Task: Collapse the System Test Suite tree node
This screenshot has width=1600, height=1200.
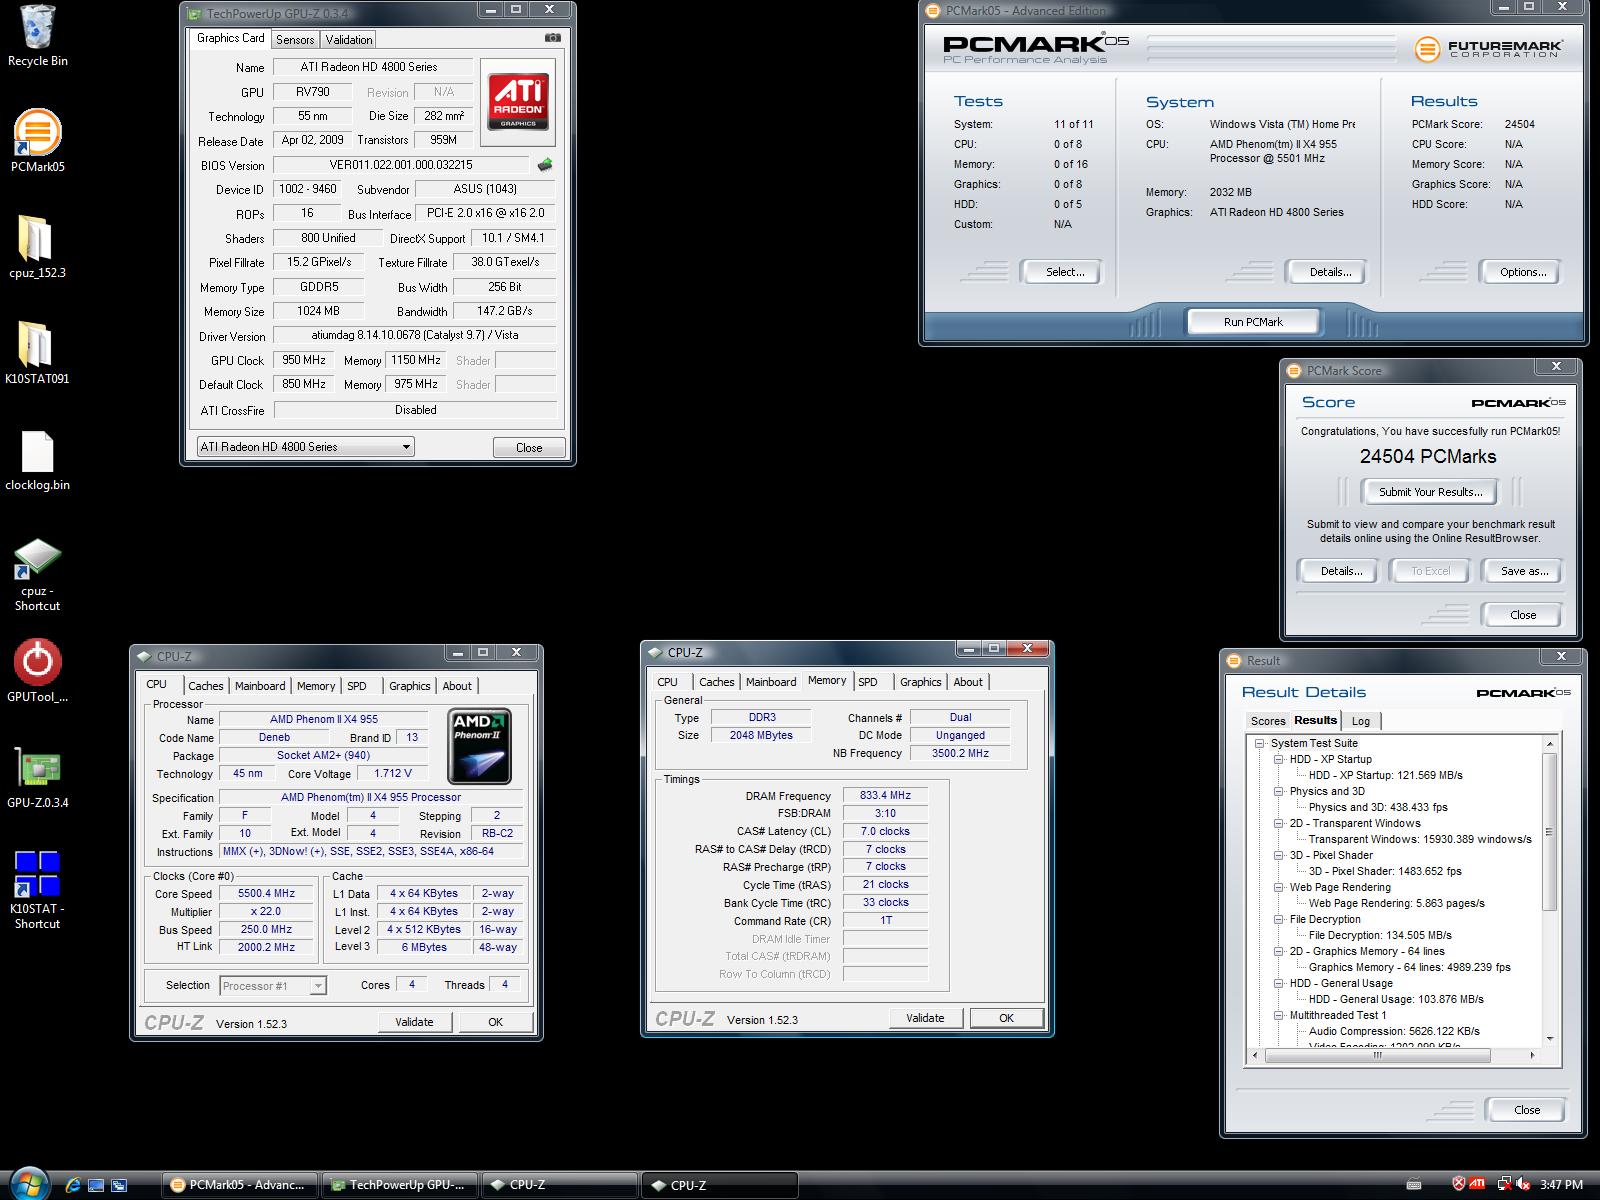Action: tap(1261, 743)
